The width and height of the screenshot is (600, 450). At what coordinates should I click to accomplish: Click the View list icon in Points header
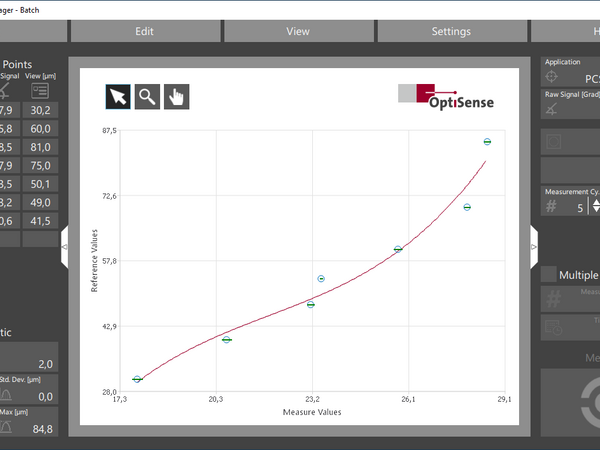[41, 90]
